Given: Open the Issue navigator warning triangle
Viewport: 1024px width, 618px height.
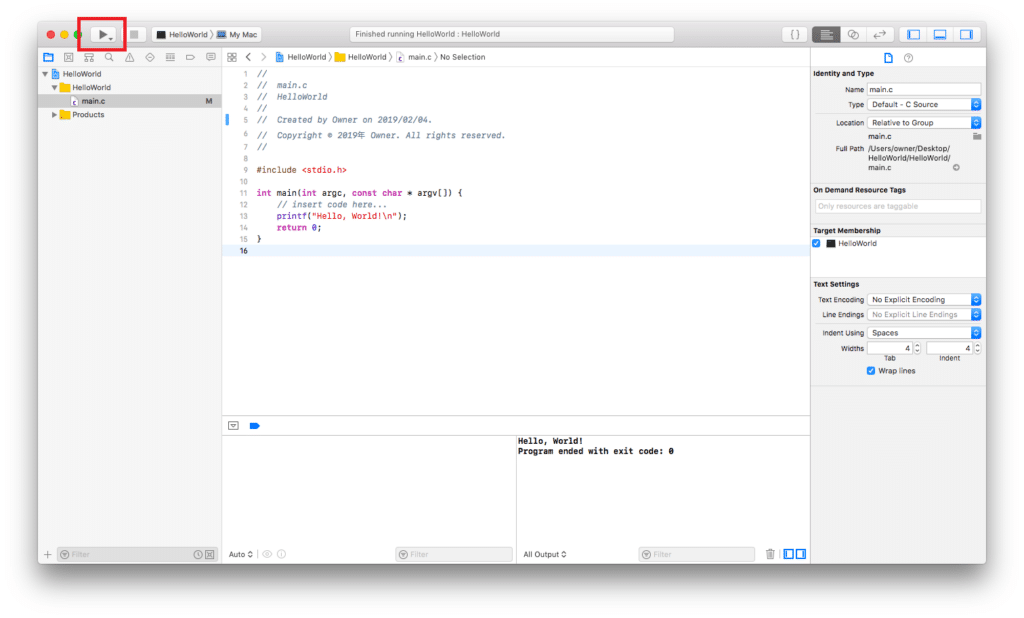Looking at the screenshot, I should tap(130, 57).
